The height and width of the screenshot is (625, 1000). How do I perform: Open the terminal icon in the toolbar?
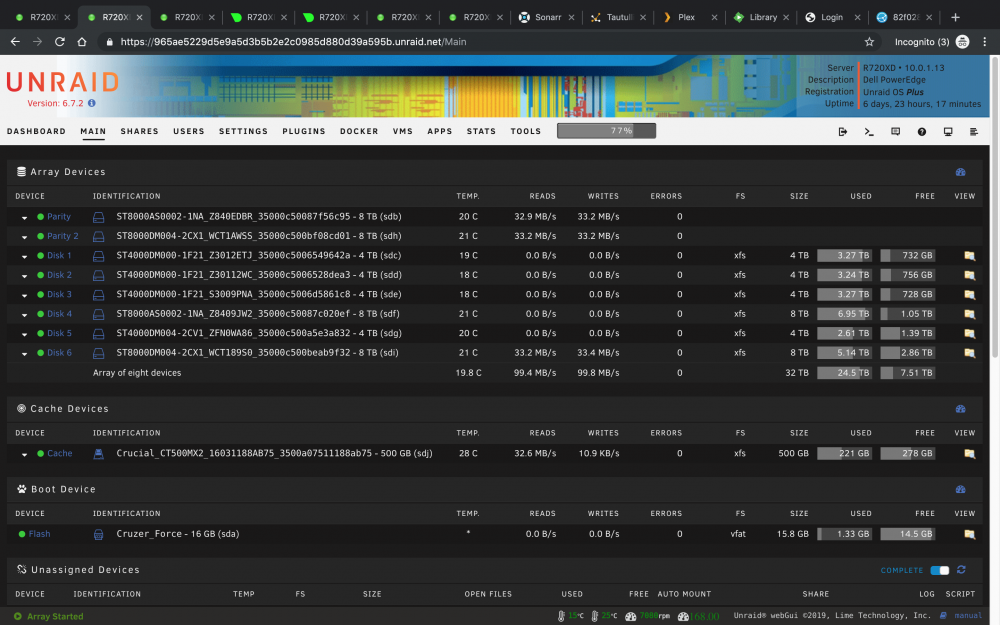(869, 131)
